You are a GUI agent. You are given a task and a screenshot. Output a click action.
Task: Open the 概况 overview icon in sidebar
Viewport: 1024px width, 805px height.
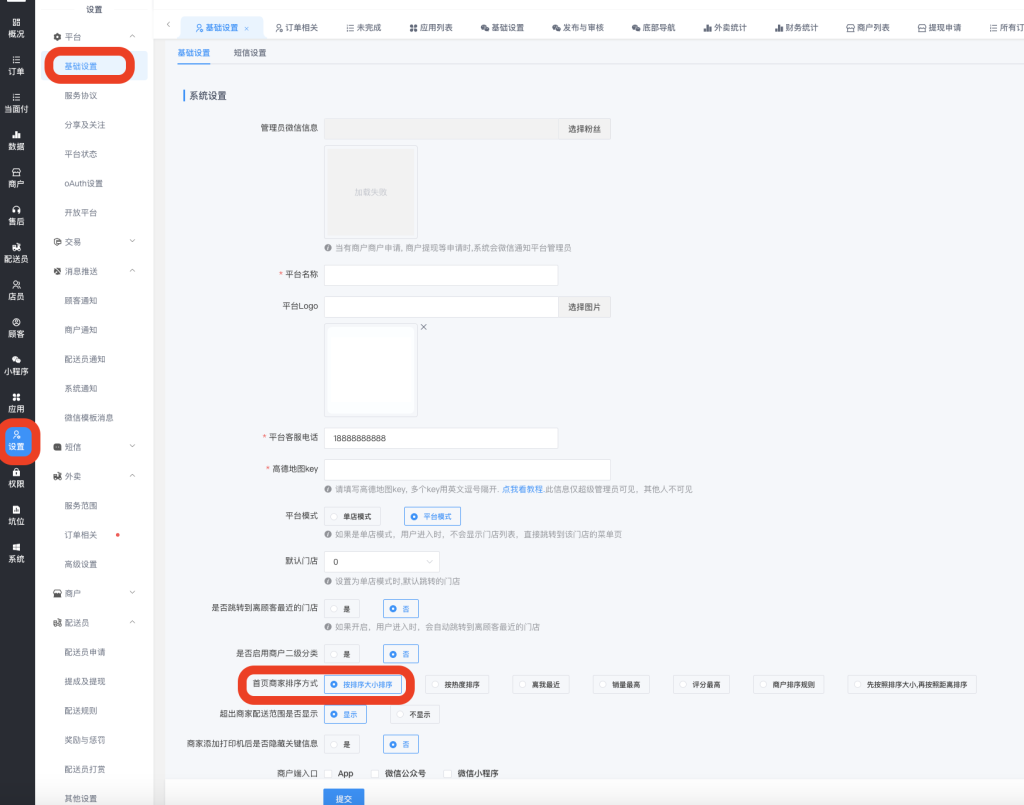[16, 26]
